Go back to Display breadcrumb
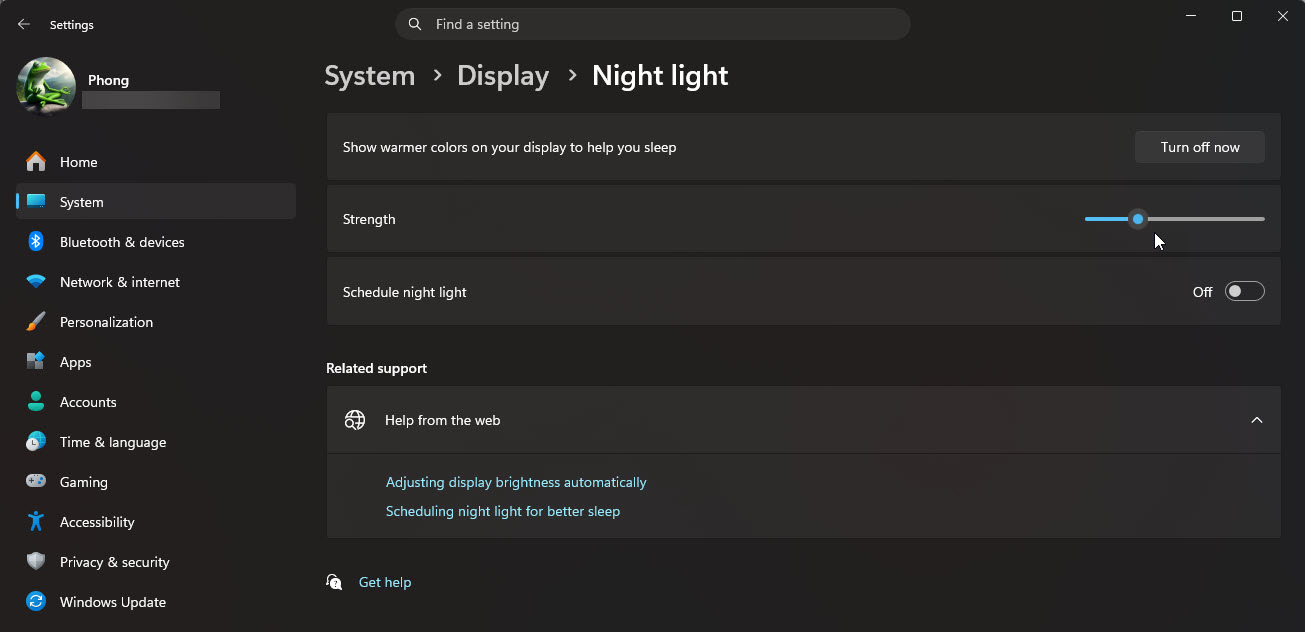 (x=503, y=76)
